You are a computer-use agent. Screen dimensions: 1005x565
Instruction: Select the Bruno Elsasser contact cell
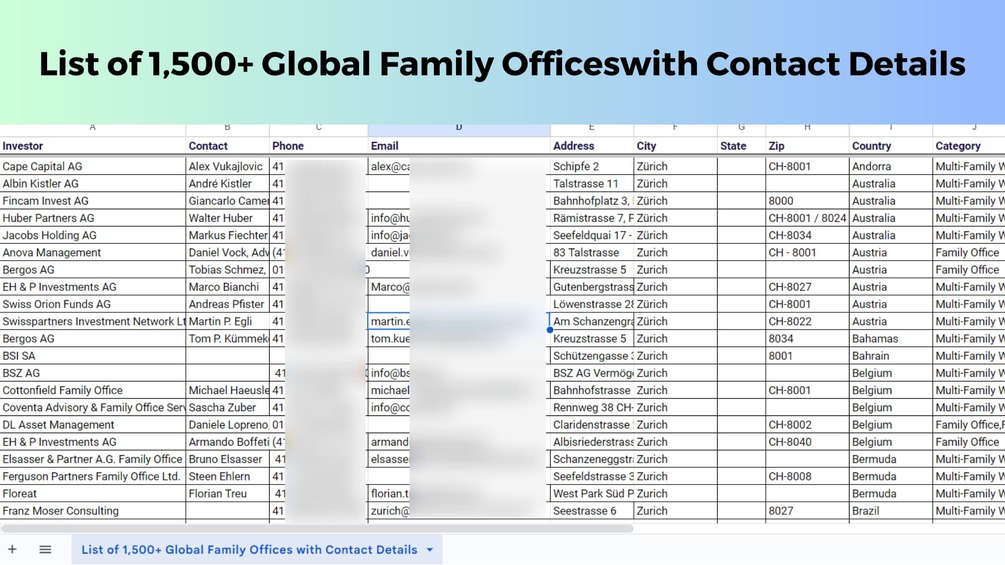coord(228,459)
